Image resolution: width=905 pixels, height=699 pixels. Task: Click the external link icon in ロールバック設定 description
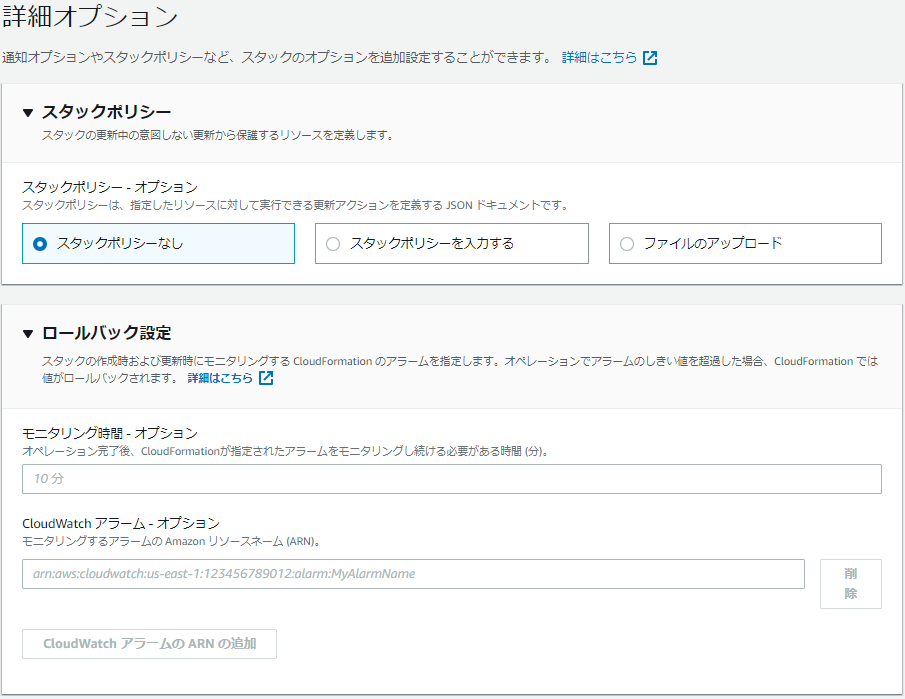click(x=264, y=378)
